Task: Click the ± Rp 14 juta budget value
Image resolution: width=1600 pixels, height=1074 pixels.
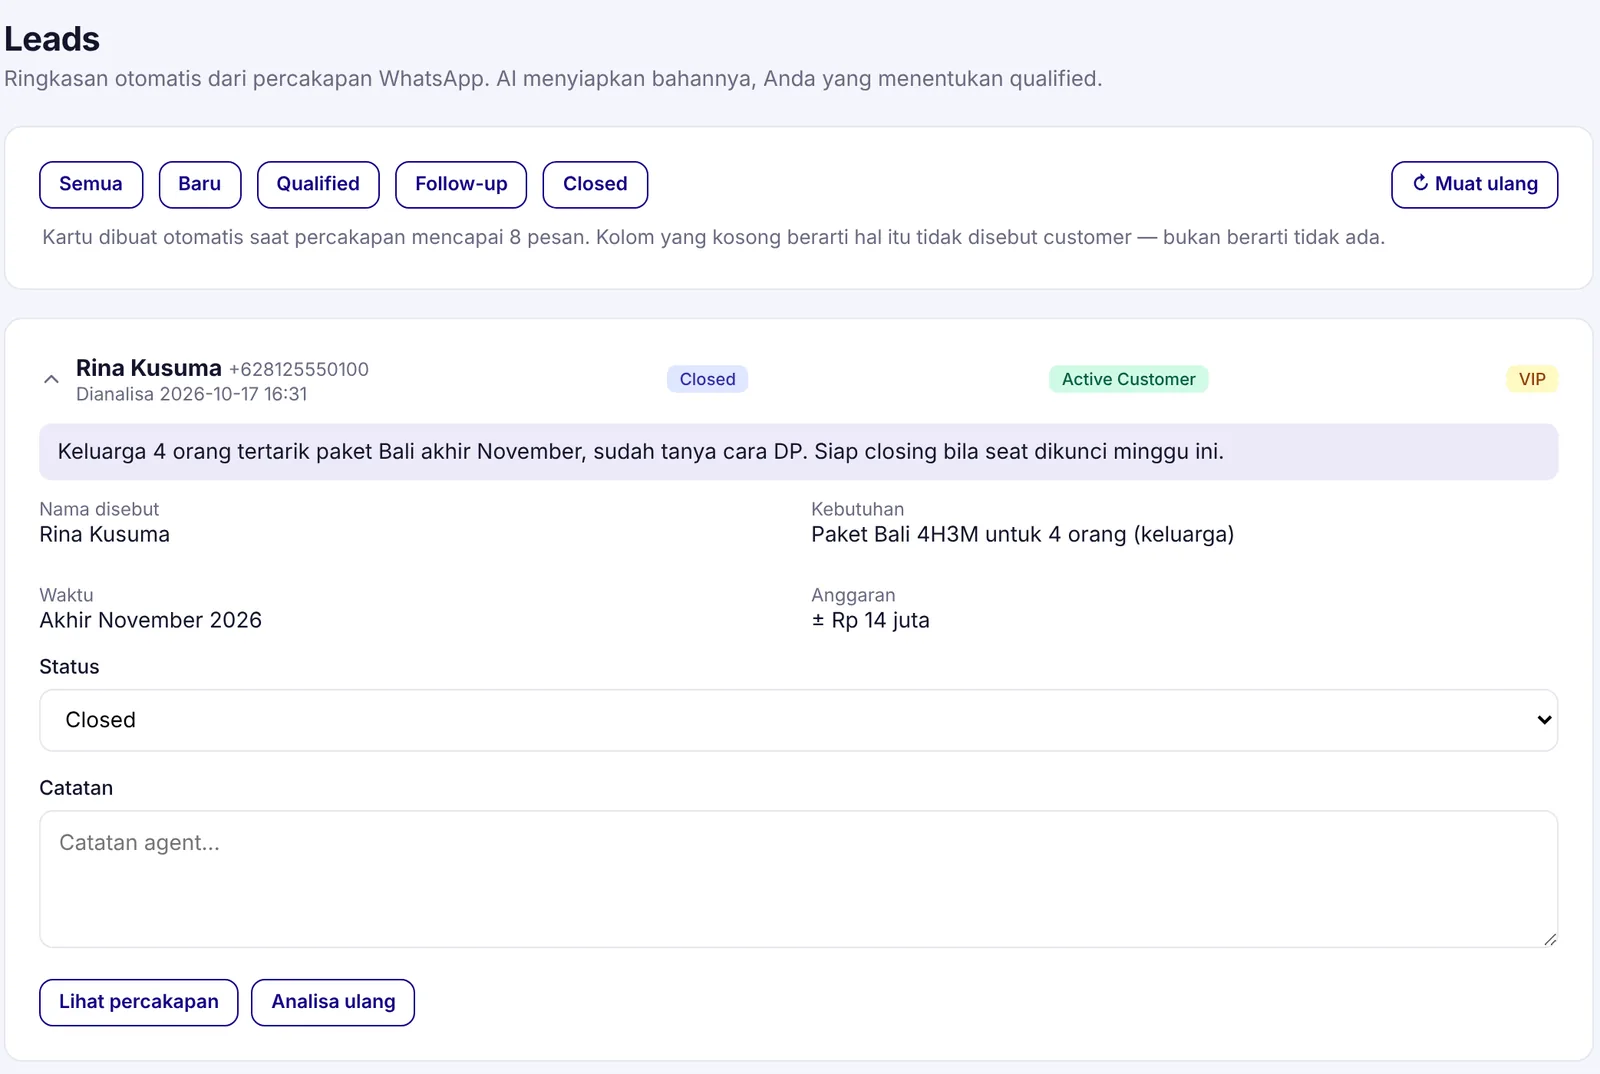Action: point(871,620)
